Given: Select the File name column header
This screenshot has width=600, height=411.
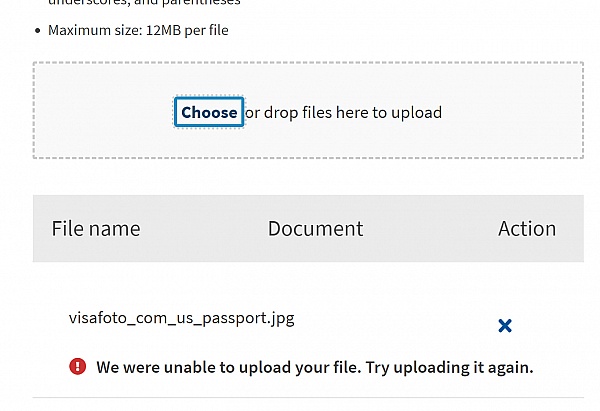Looking at the screenshot, I should pyautogui.click(x=96, y=229).
